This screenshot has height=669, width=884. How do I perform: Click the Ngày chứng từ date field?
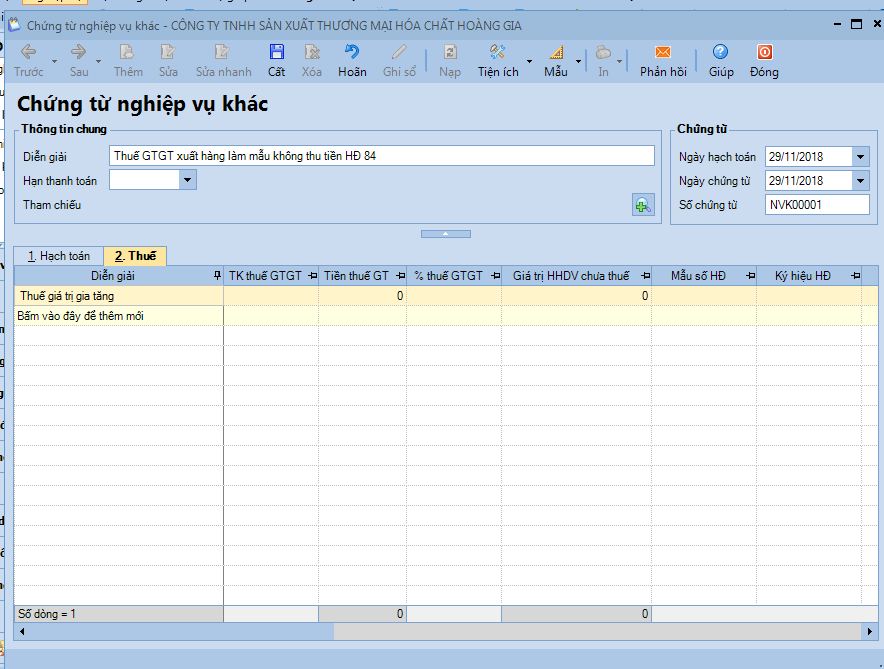tap(808, 181)
